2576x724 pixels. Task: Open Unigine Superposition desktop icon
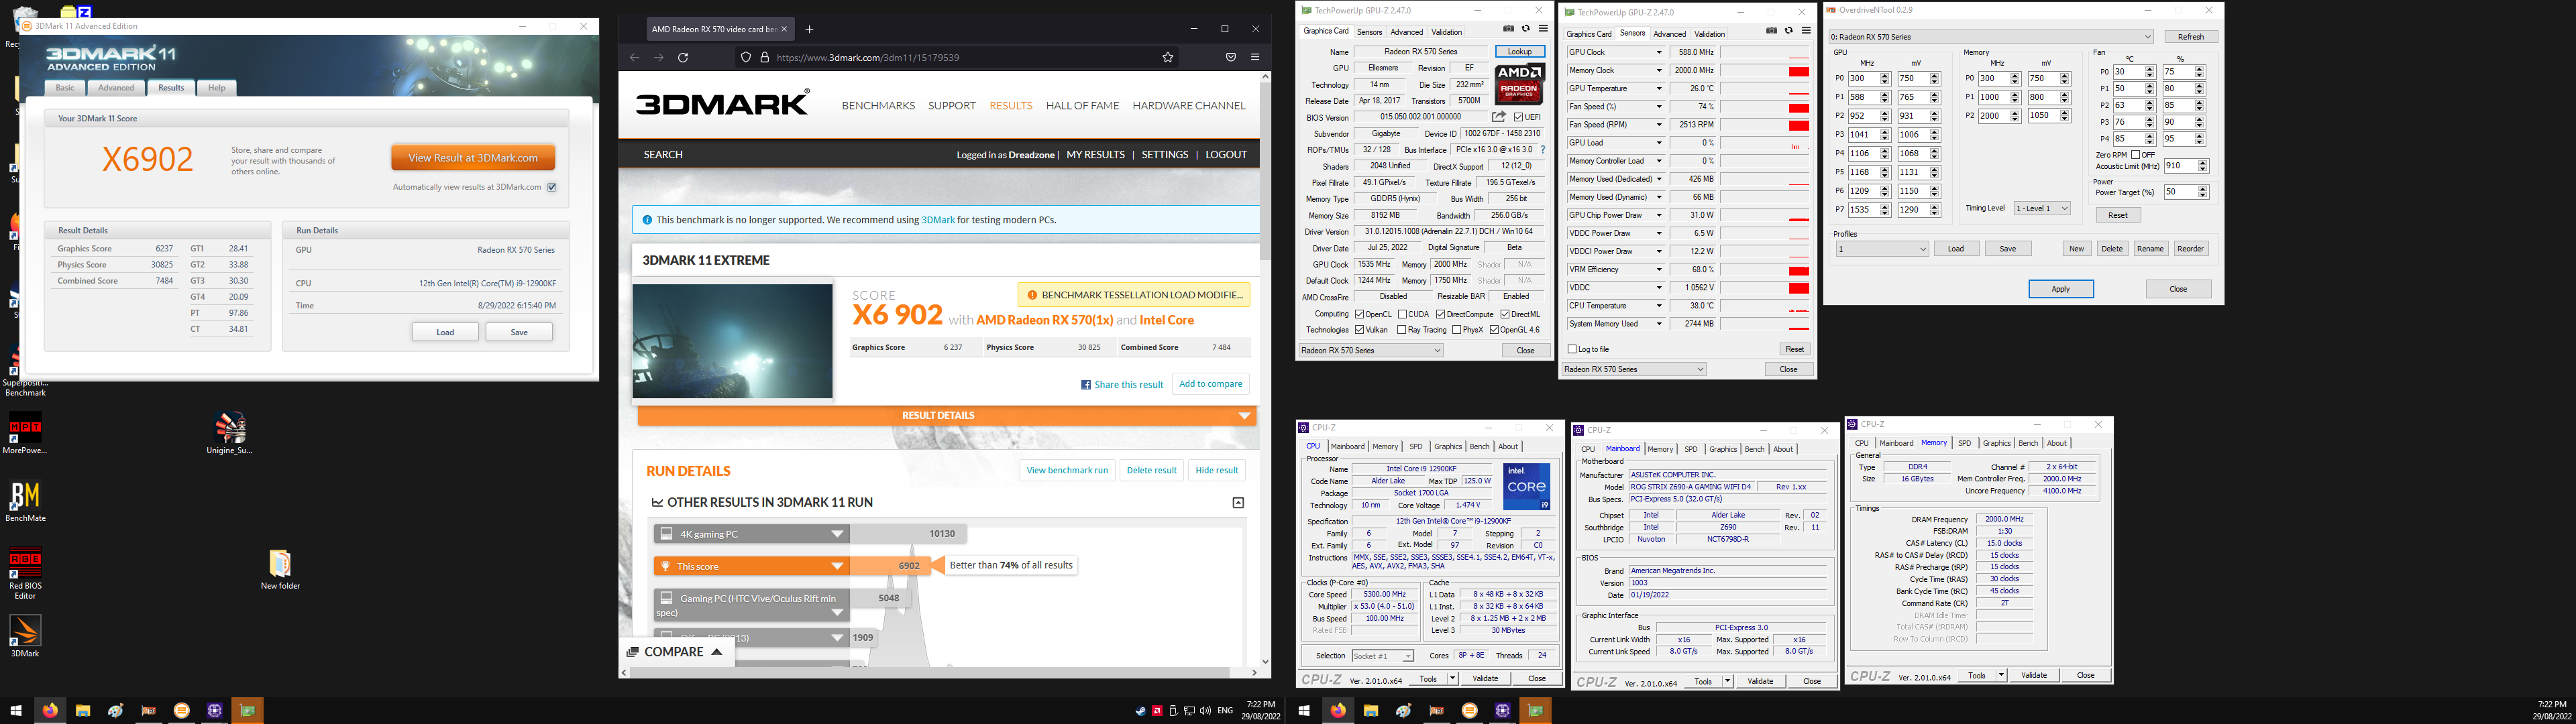pos(230,433)
